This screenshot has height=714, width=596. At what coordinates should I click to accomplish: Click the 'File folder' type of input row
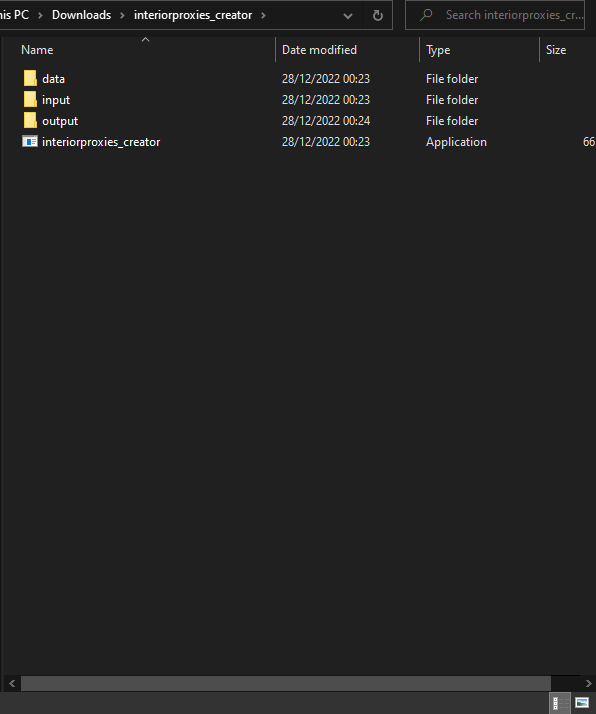coord(452,100)
